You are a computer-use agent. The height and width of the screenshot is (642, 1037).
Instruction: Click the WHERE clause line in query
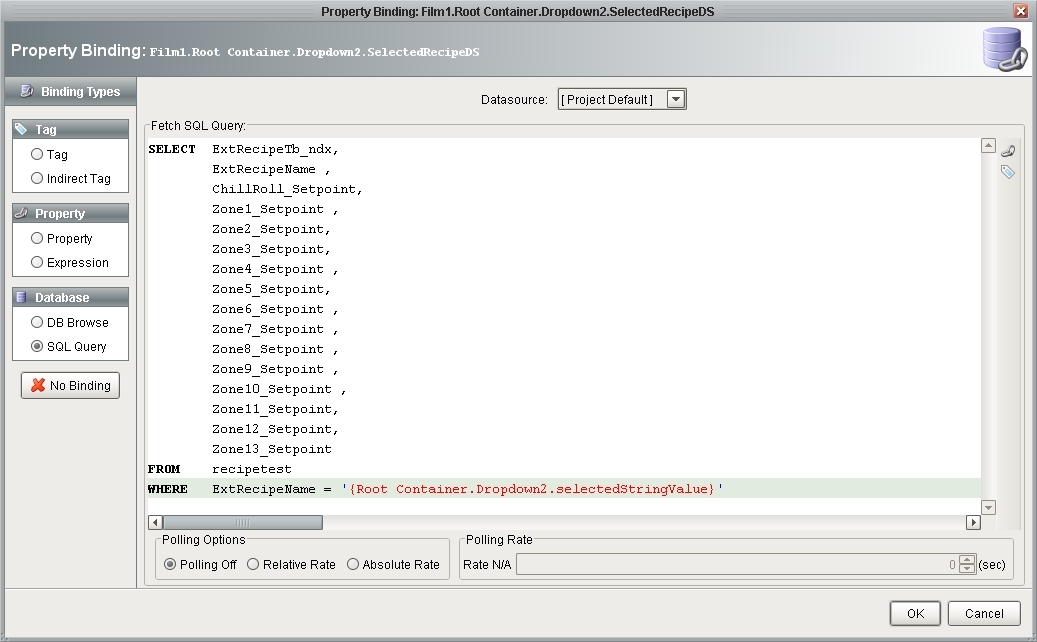coord(564,489)
